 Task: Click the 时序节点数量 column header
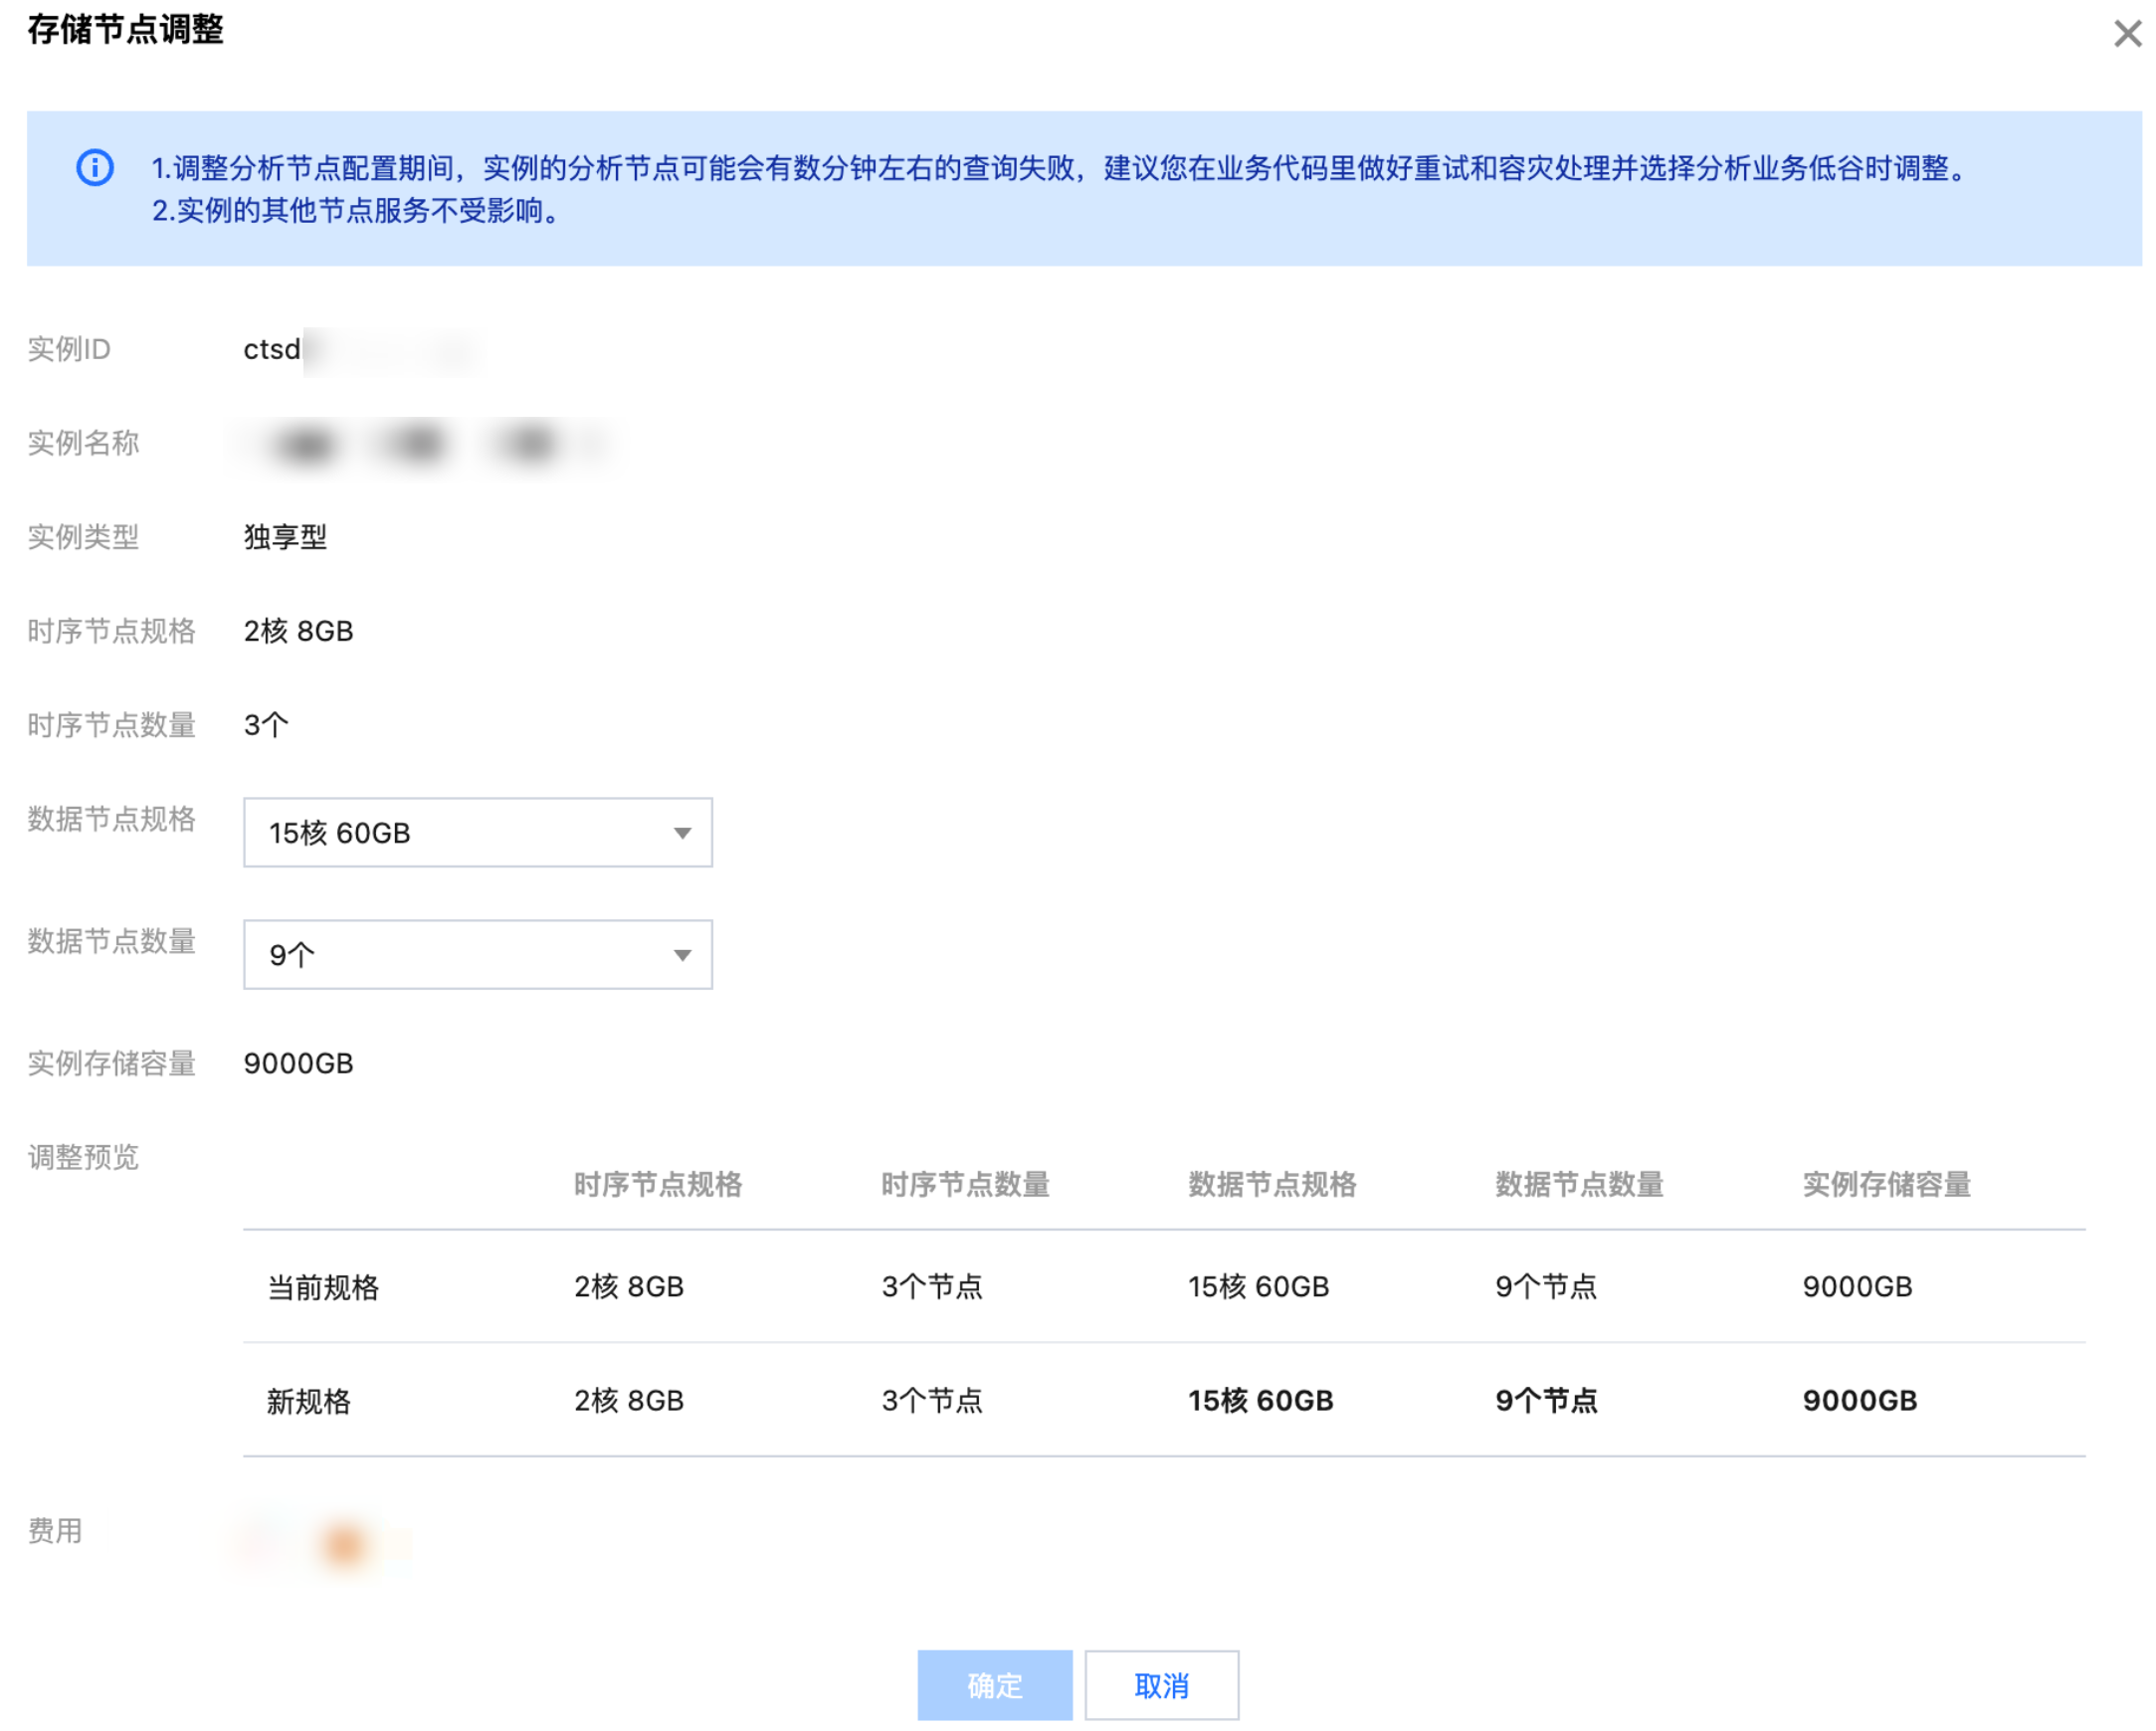[x=964, y=1184]
